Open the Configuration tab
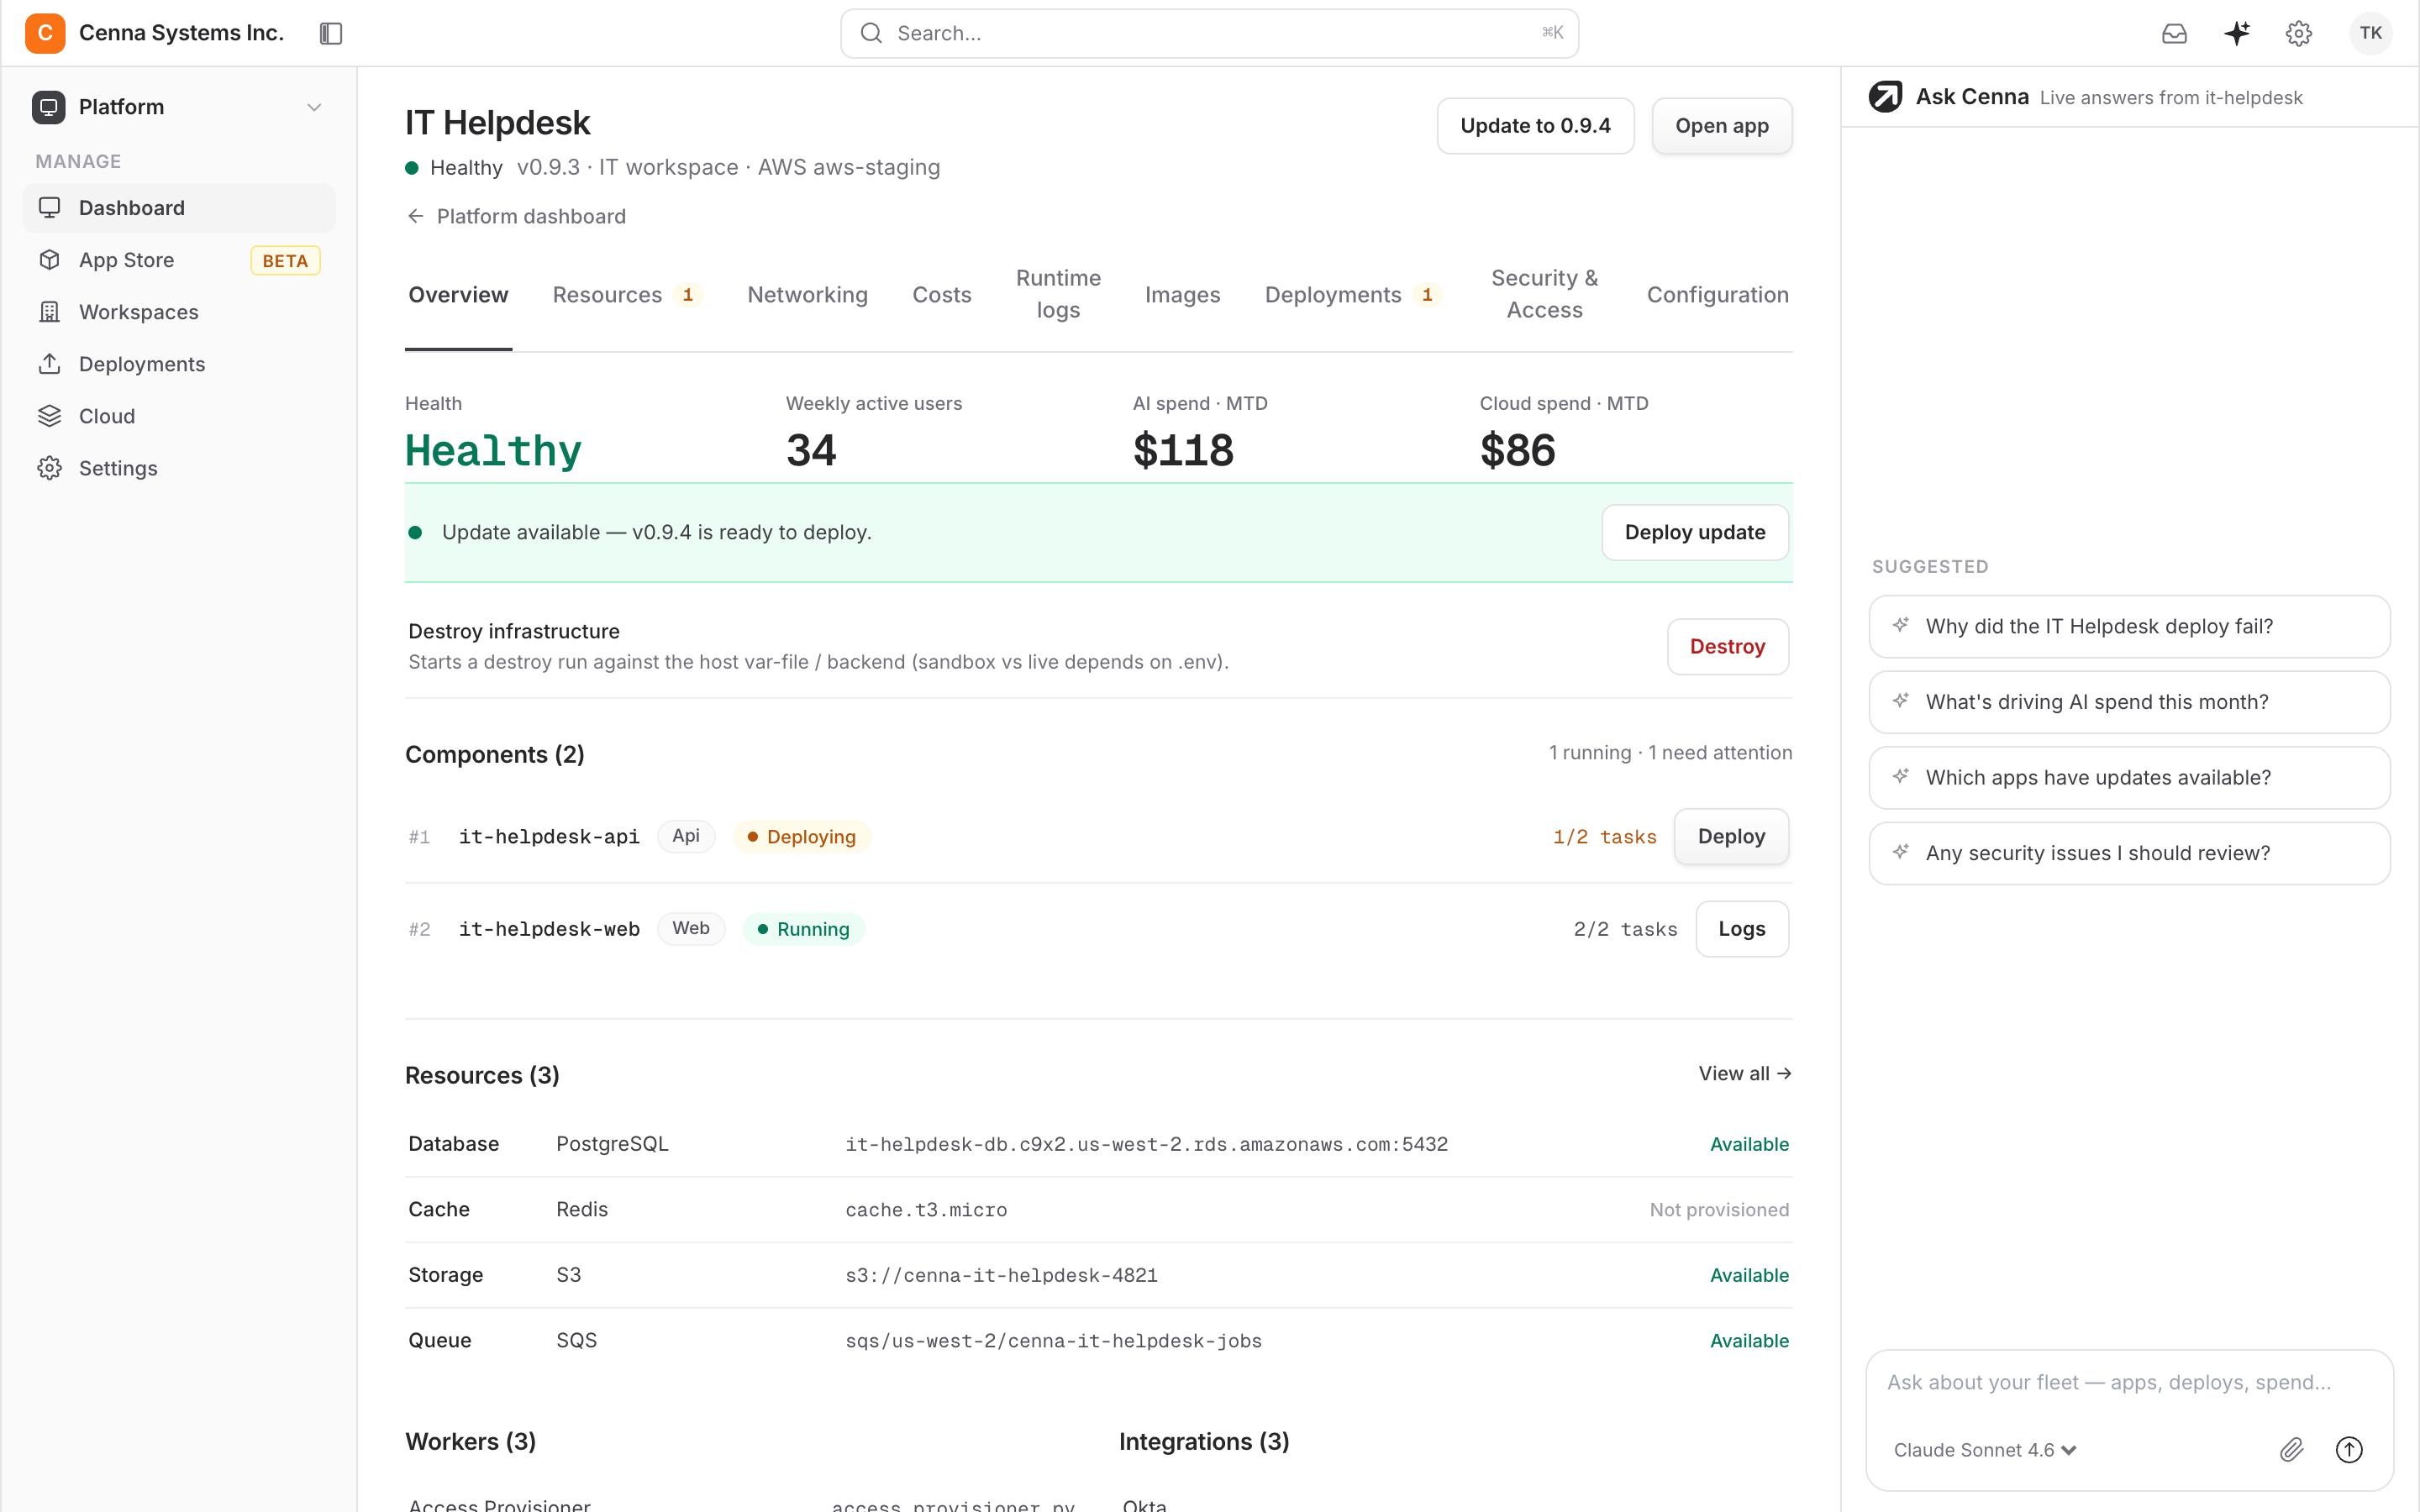 (1717, 294)
